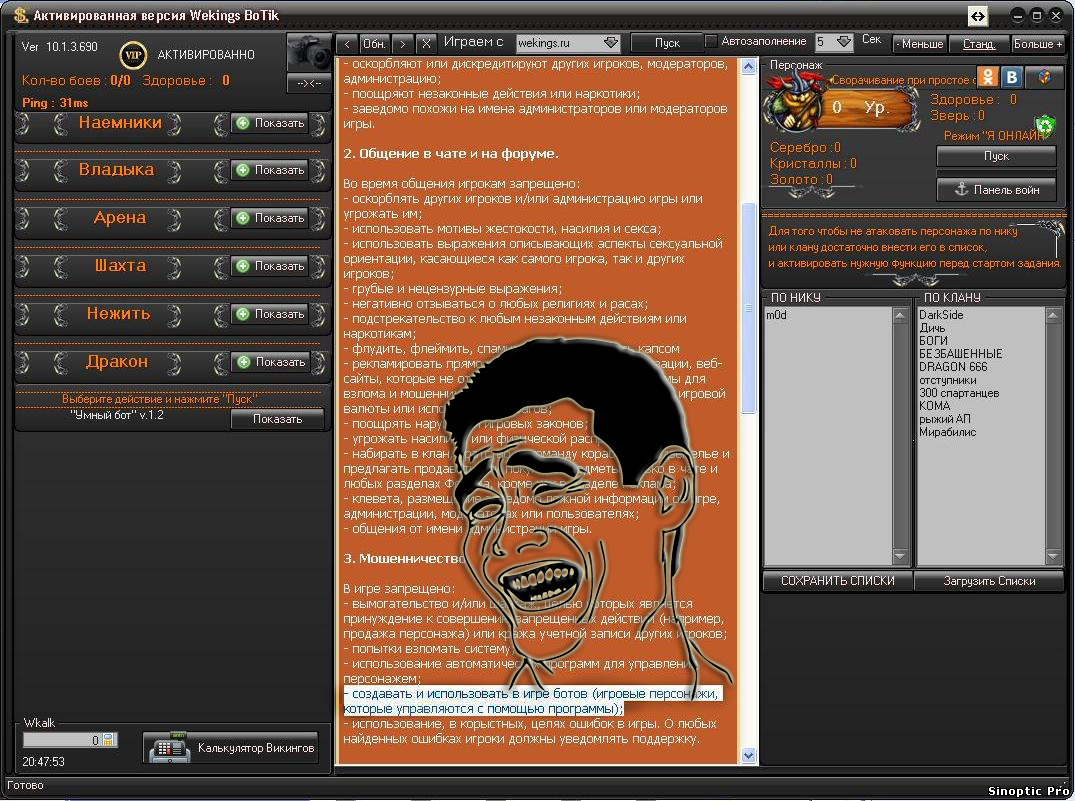
Task: Open Odnoklassniki social link icon
Action: click(x=988, y=77)
